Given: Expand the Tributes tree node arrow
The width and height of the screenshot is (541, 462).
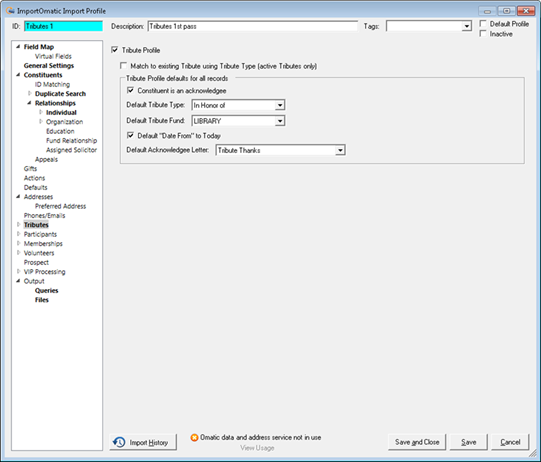Looking at the screenshot, I should (18, 225).
